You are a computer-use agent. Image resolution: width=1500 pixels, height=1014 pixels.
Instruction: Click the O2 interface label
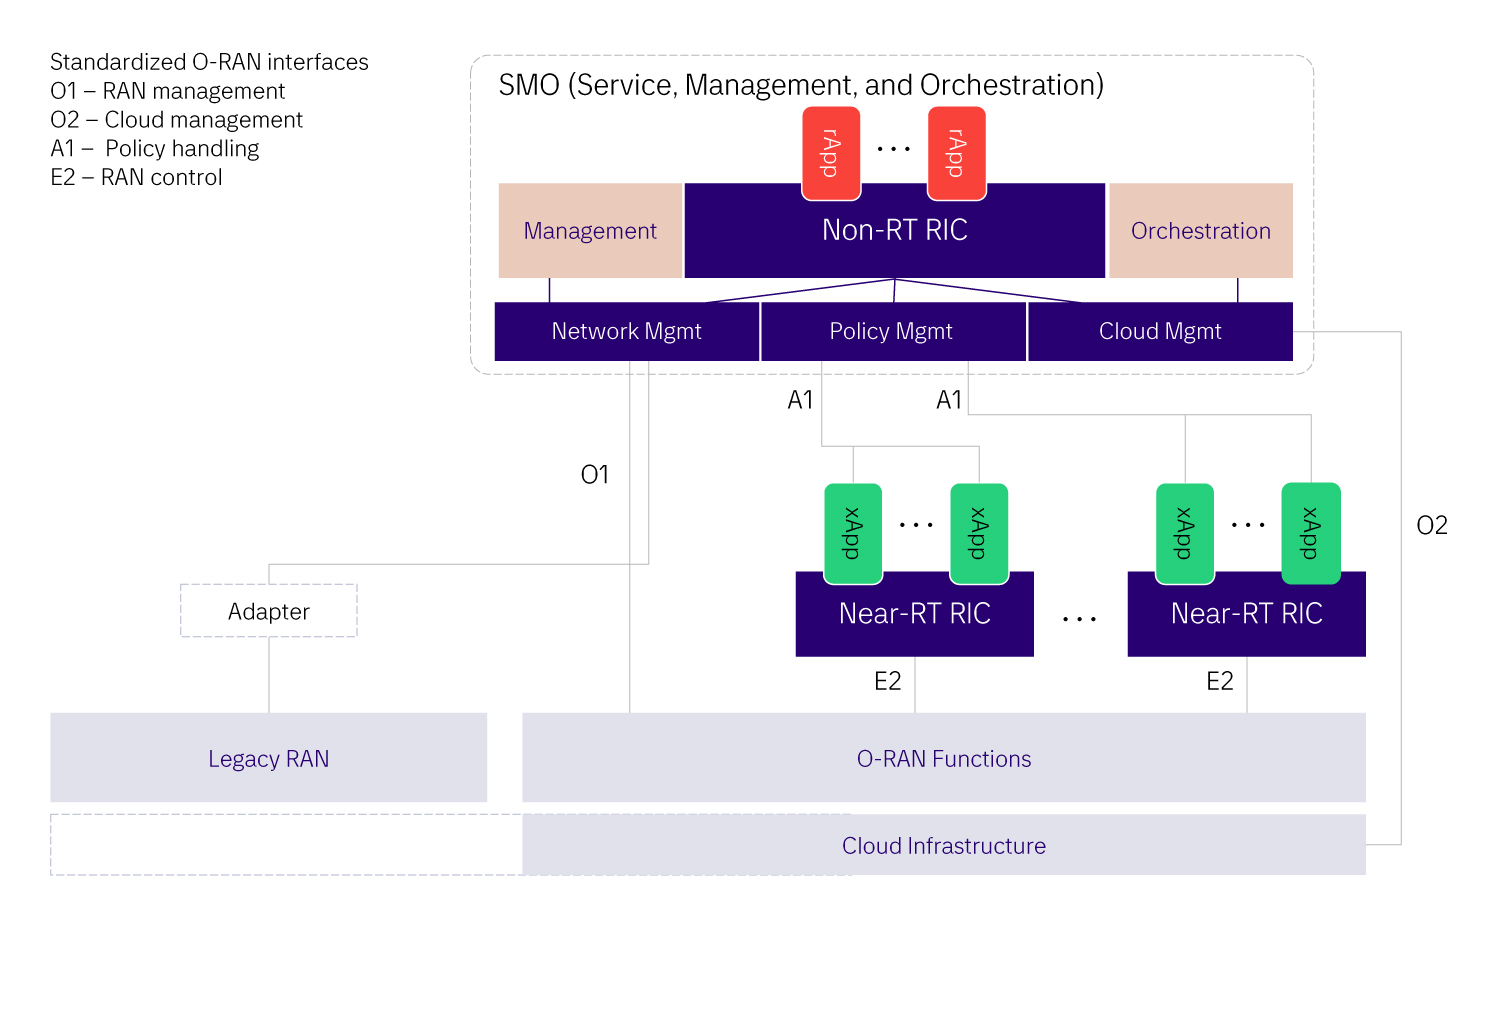click(x=1432, y=526)
